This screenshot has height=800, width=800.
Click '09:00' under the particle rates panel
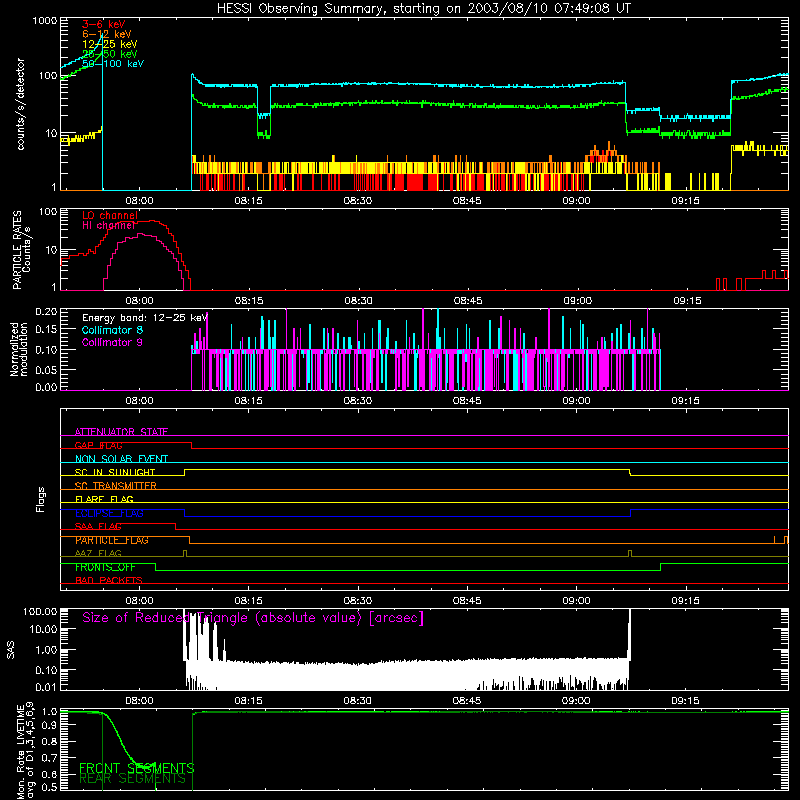point(577,301)
